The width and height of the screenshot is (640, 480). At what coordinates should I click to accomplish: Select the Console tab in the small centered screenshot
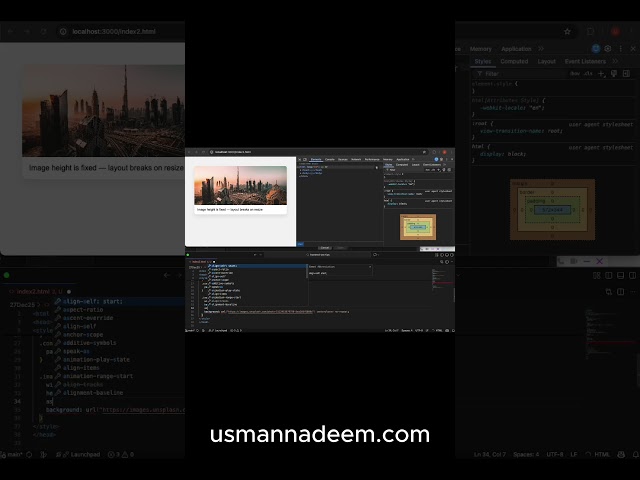[330, 159]
